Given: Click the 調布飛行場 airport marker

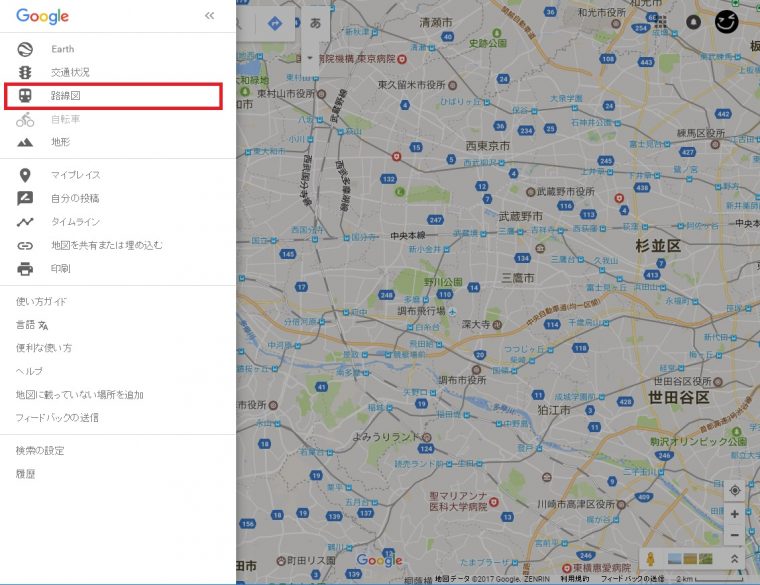Looking at the screenshot, I should pos(452,312).
